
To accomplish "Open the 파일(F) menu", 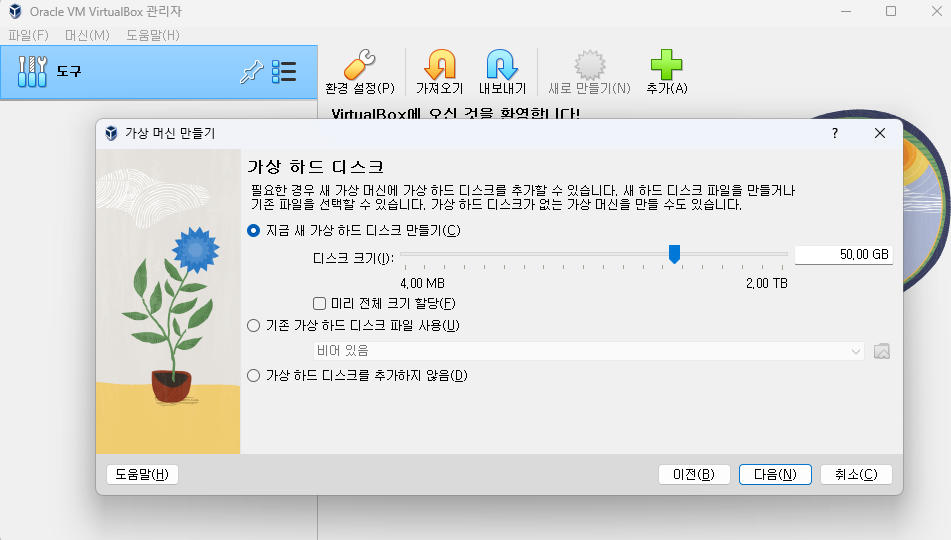I will (x=29, y=35).
